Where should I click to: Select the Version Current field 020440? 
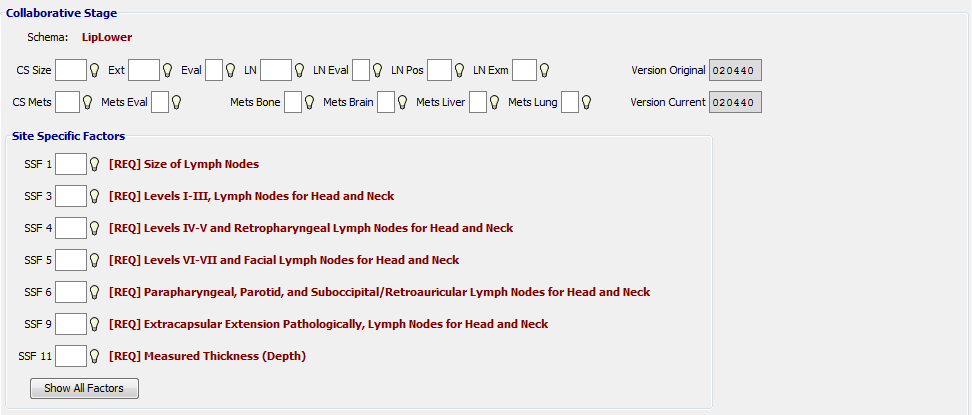735,102
